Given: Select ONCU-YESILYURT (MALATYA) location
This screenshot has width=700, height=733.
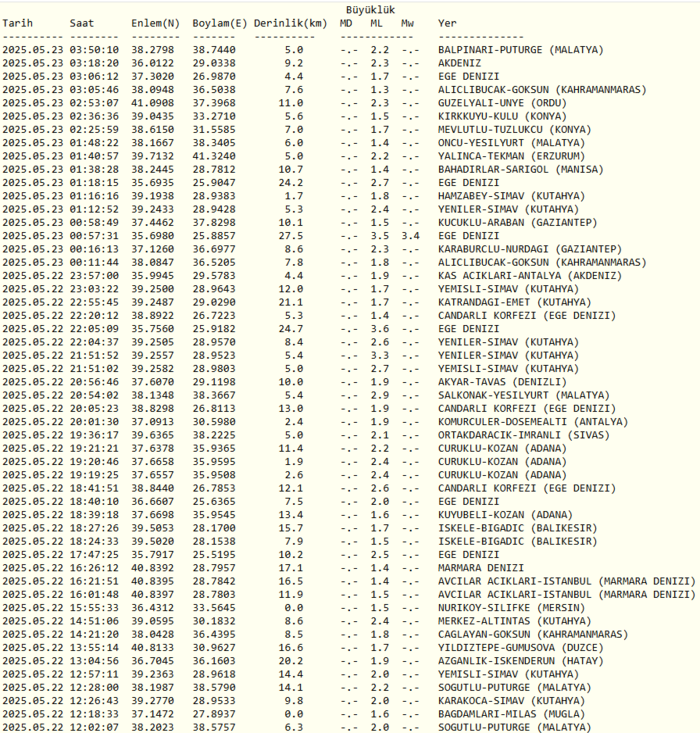Looking at the screenshot, I should tap(512, 143).
